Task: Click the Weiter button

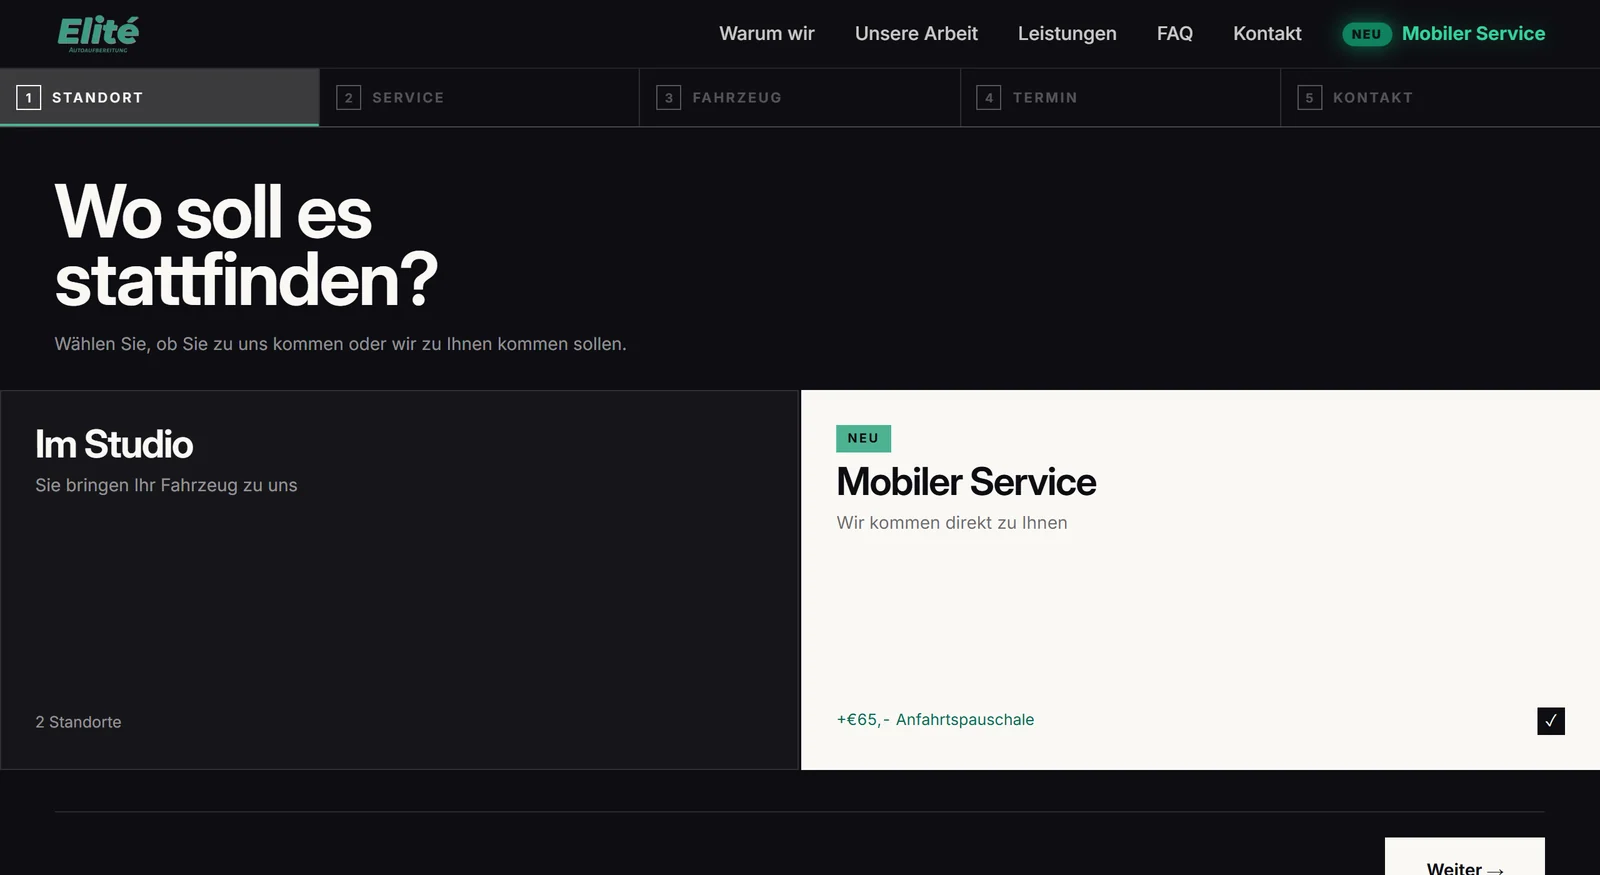Action: (x=1465, y=858)
